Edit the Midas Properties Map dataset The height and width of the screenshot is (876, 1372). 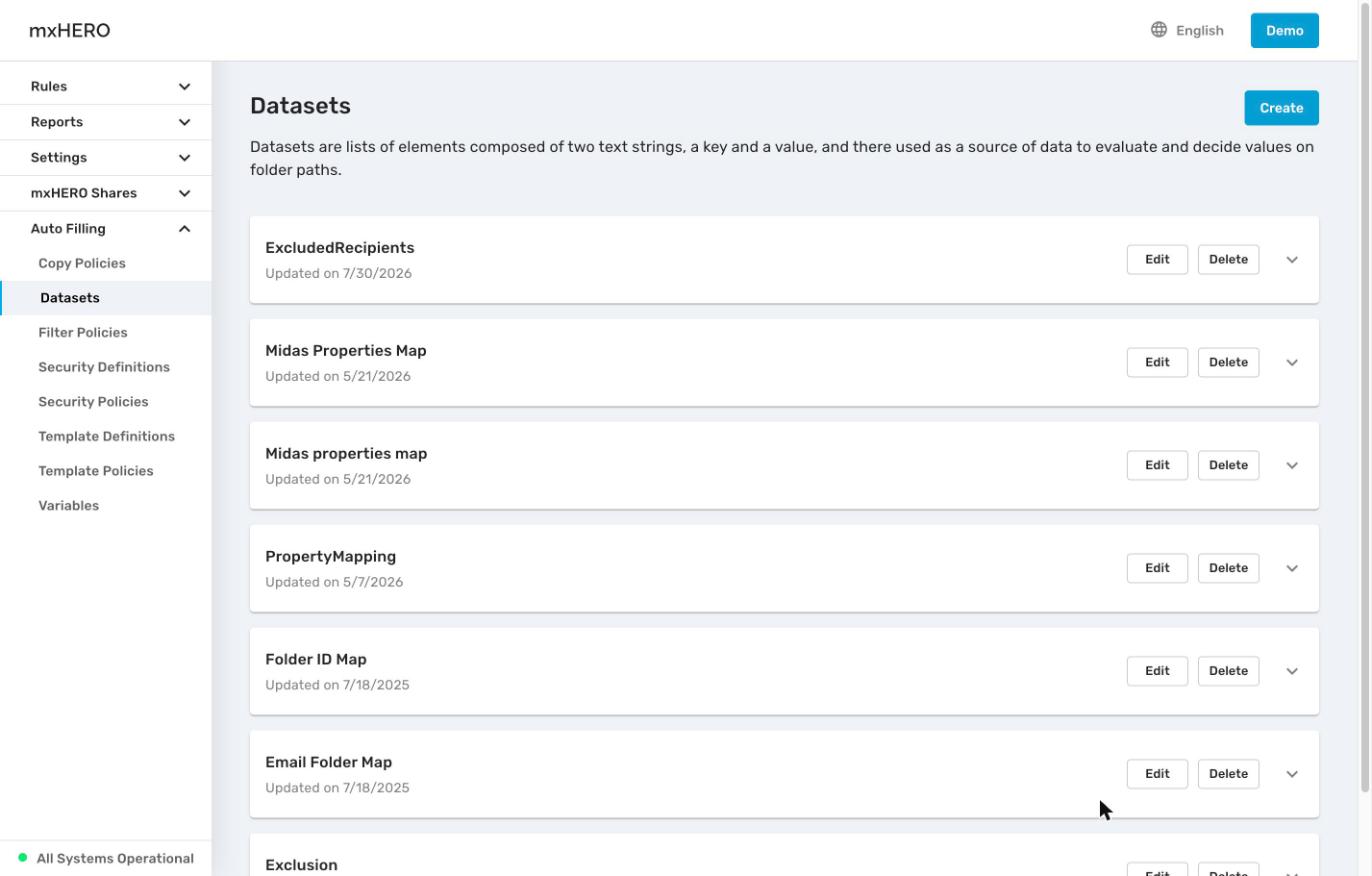click(x=1157, y=362)
